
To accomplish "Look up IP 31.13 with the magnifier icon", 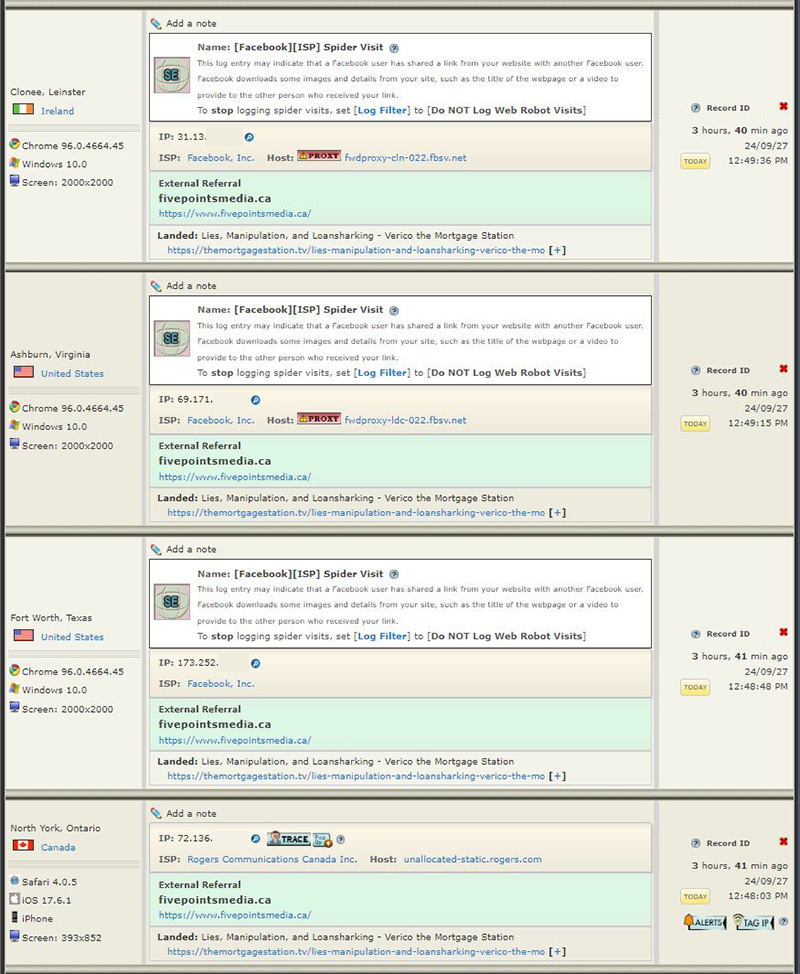I will click(249, 137).
